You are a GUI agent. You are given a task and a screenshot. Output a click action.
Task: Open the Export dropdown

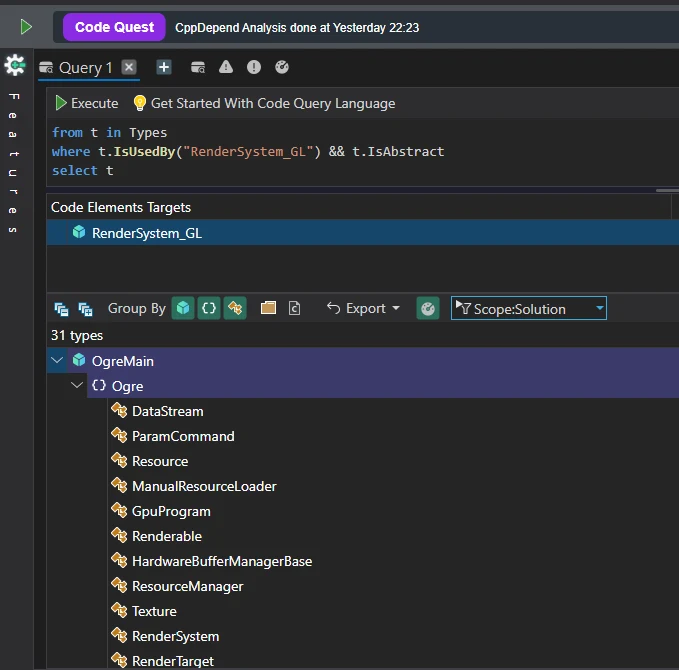pyautogui.click(x=363, y=308)
